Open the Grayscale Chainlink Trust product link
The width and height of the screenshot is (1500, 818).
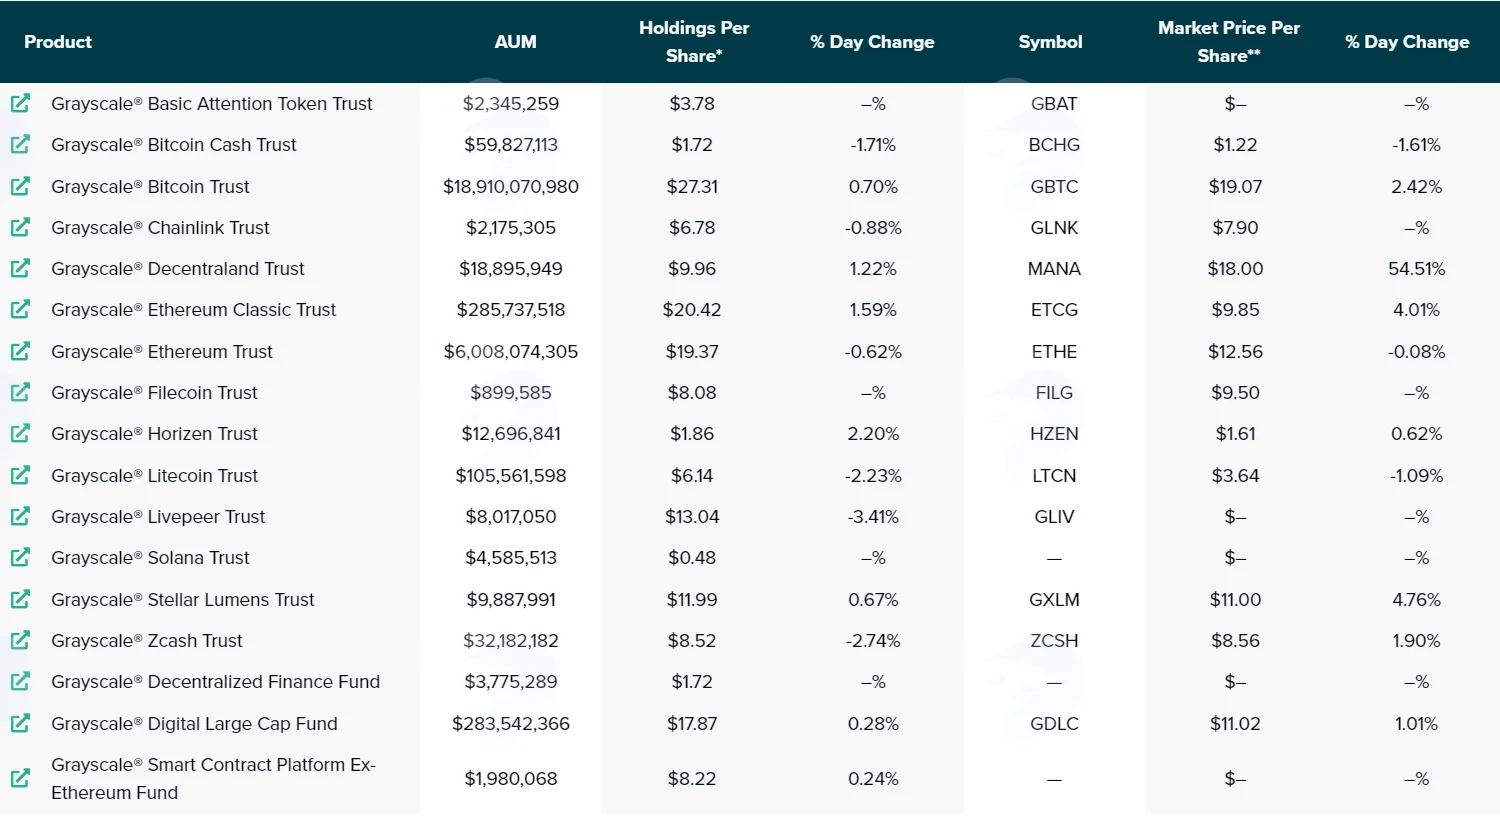(160, 228)
